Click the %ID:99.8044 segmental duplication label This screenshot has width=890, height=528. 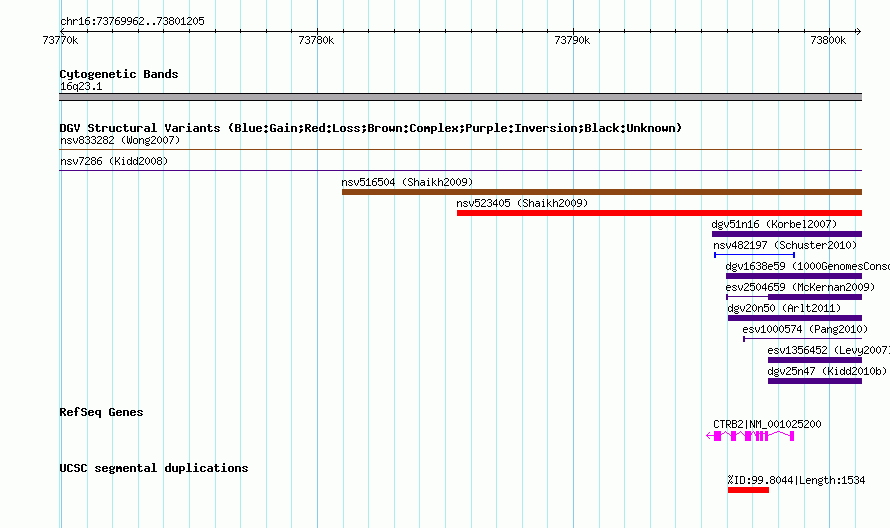coord(796,480)
